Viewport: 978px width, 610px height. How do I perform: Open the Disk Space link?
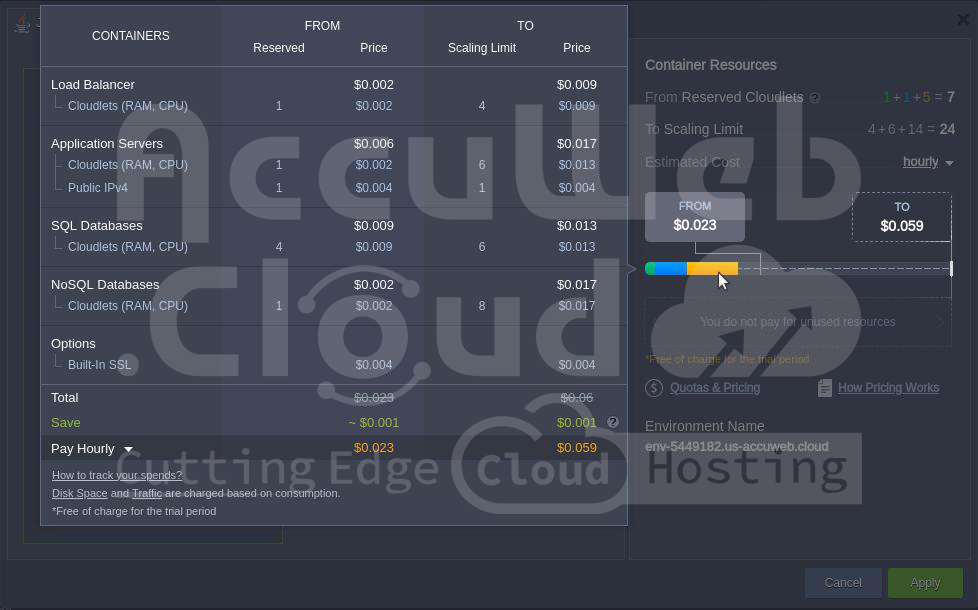click(79, 493)
